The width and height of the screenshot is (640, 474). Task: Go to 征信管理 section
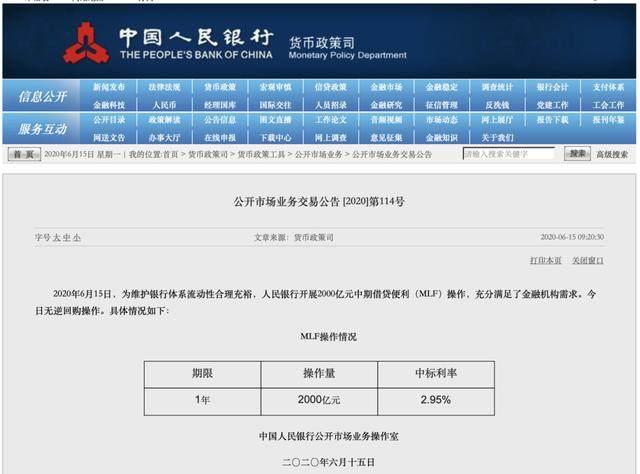tap(442, 105)
